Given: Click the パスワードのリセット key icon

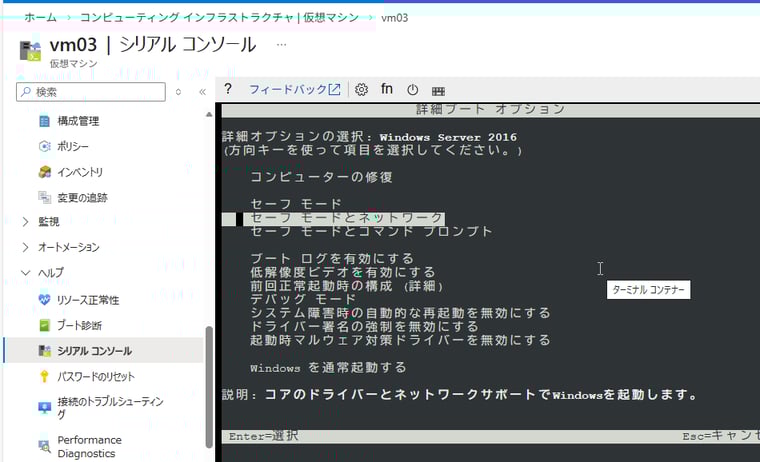Looking at the screenshot, I should click(x=44, y=376).
